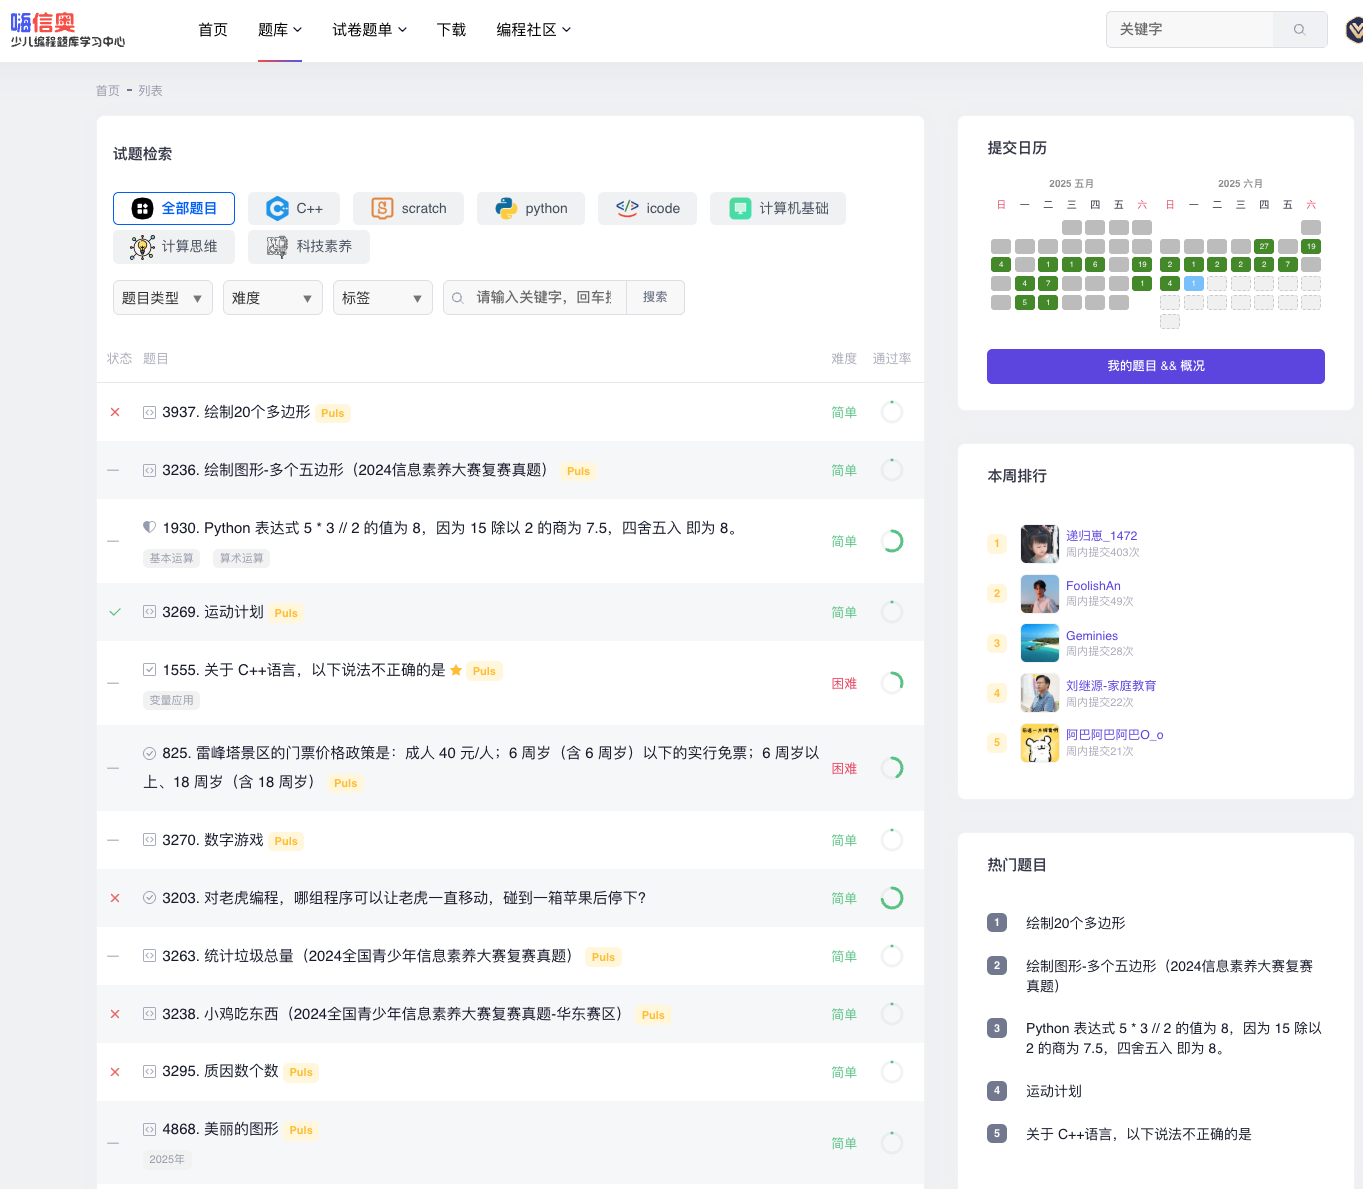1363x1189 pixels.
Task: Visit FoolishAn's profile in weekly ranking
Action: pyautogui.click(x=1093, y=585)
